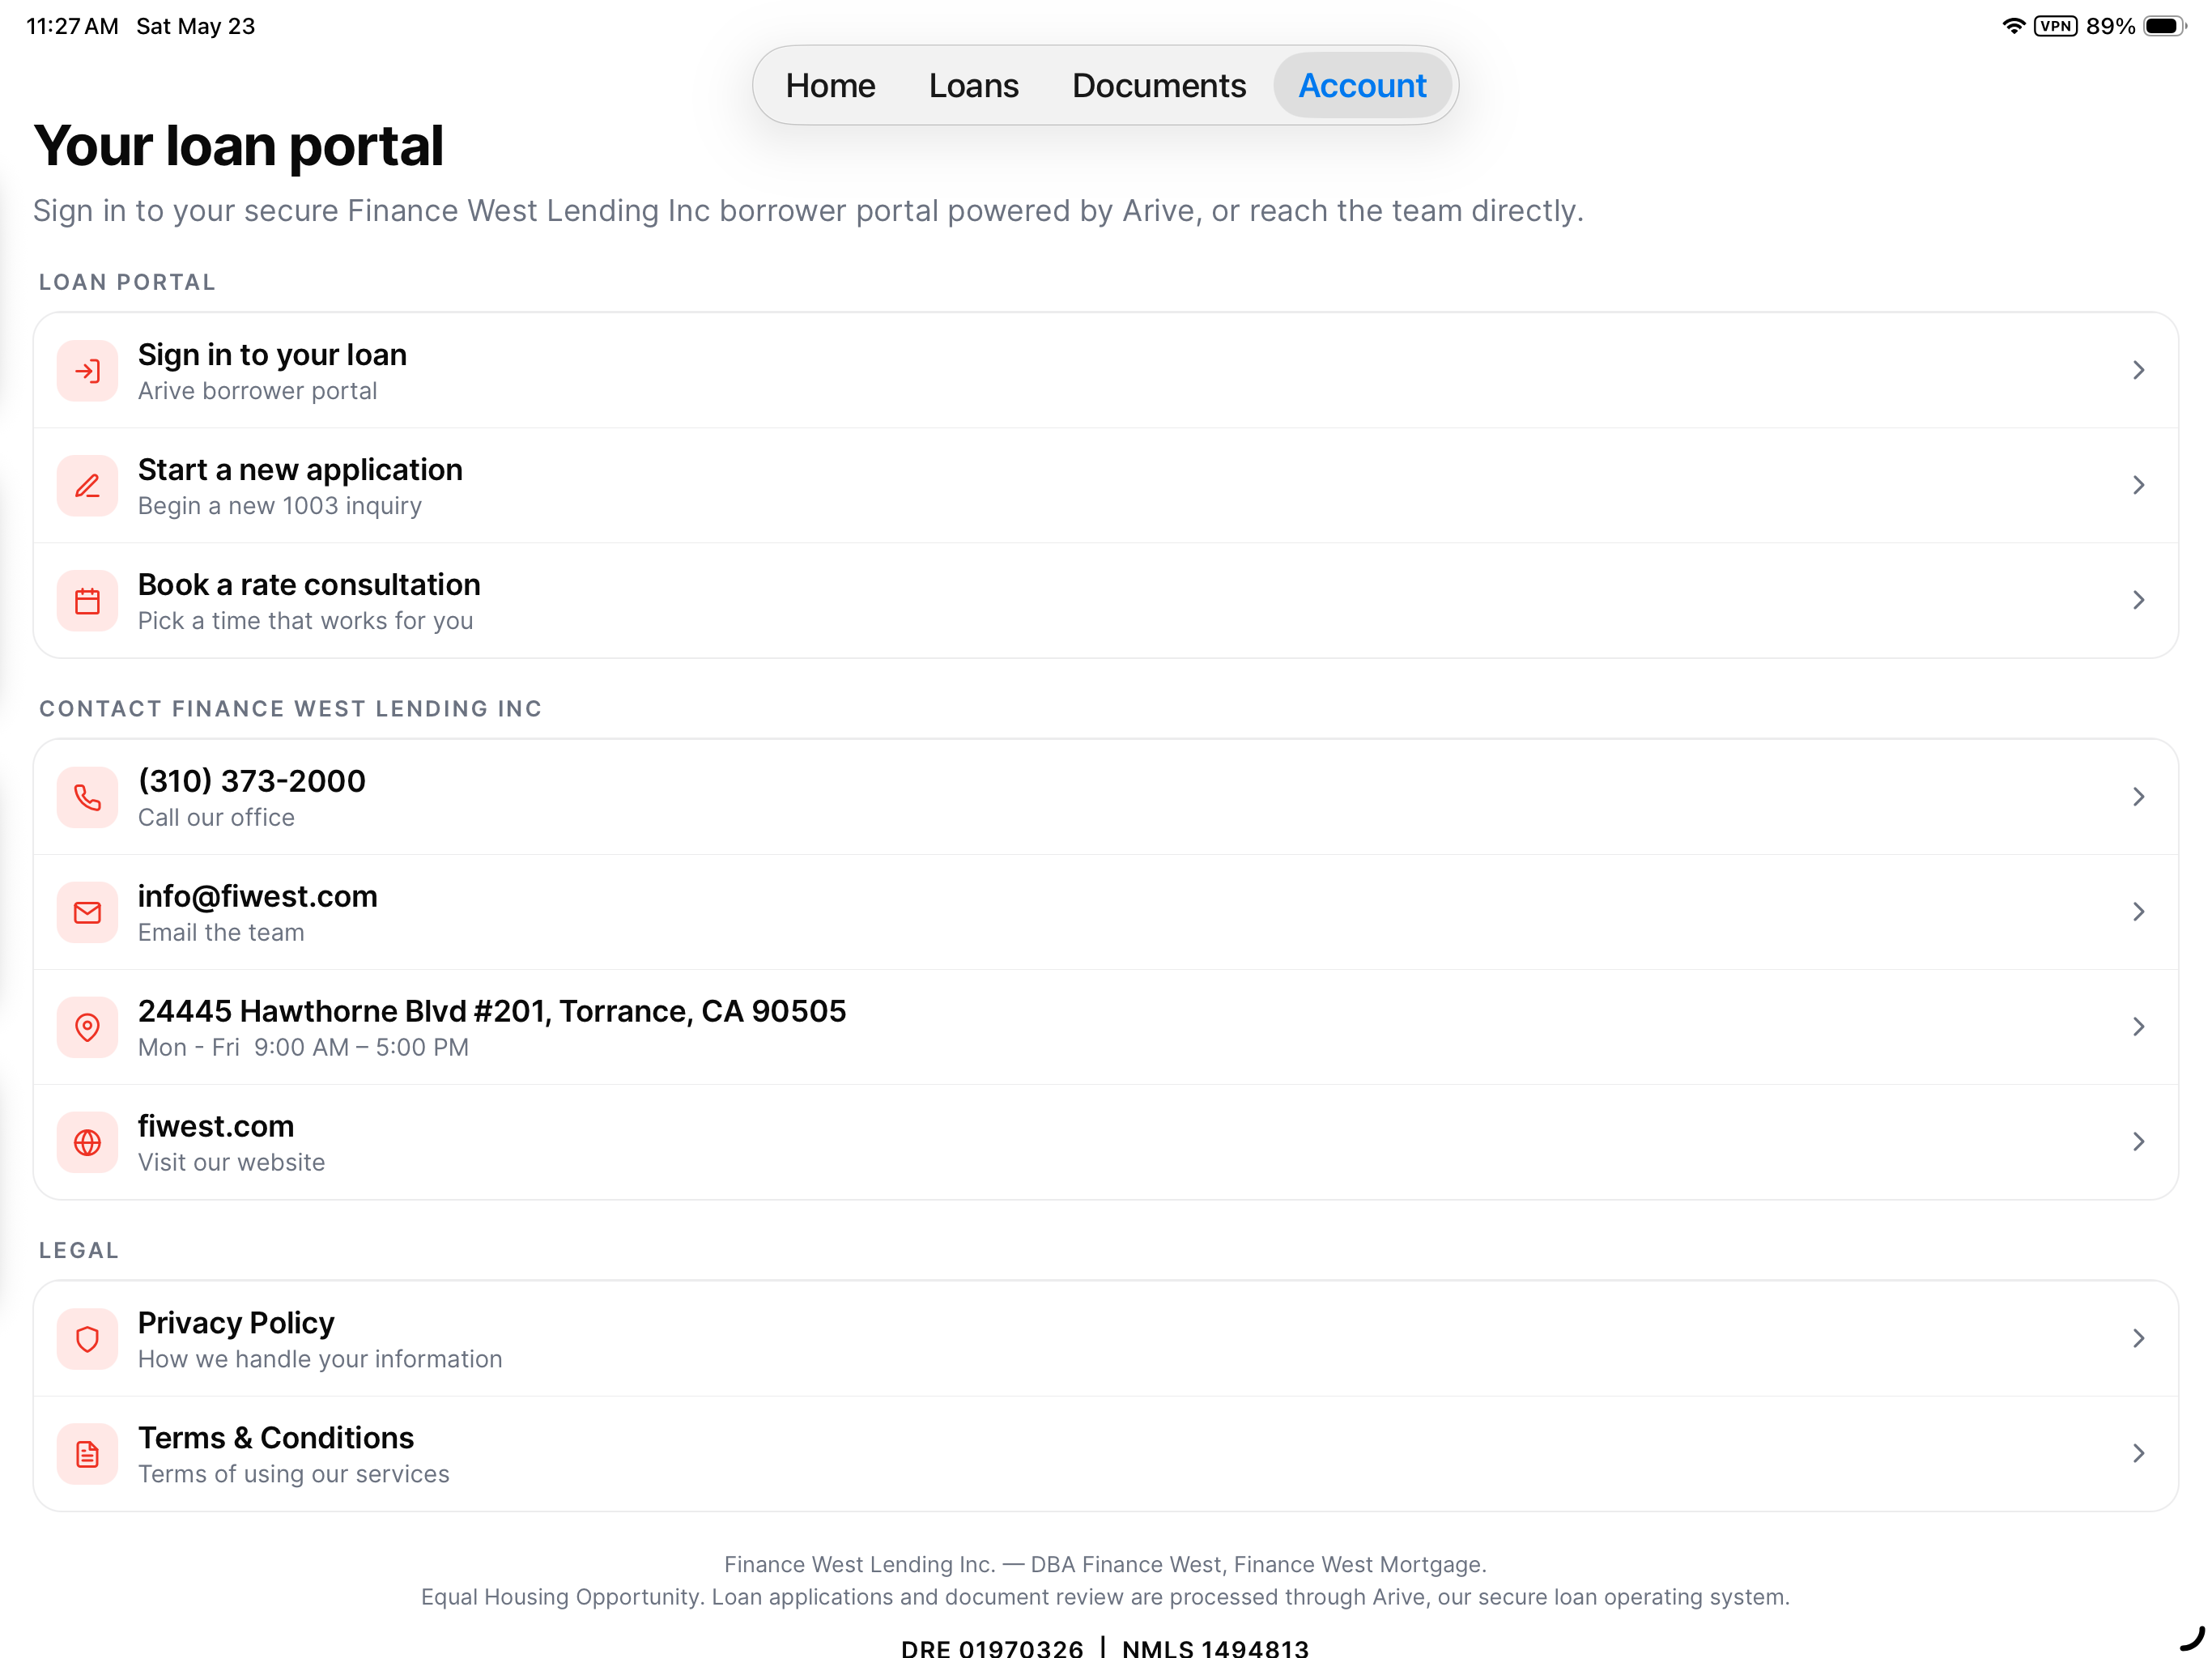Tap the 11:27 AM clock

pos(72,26)
